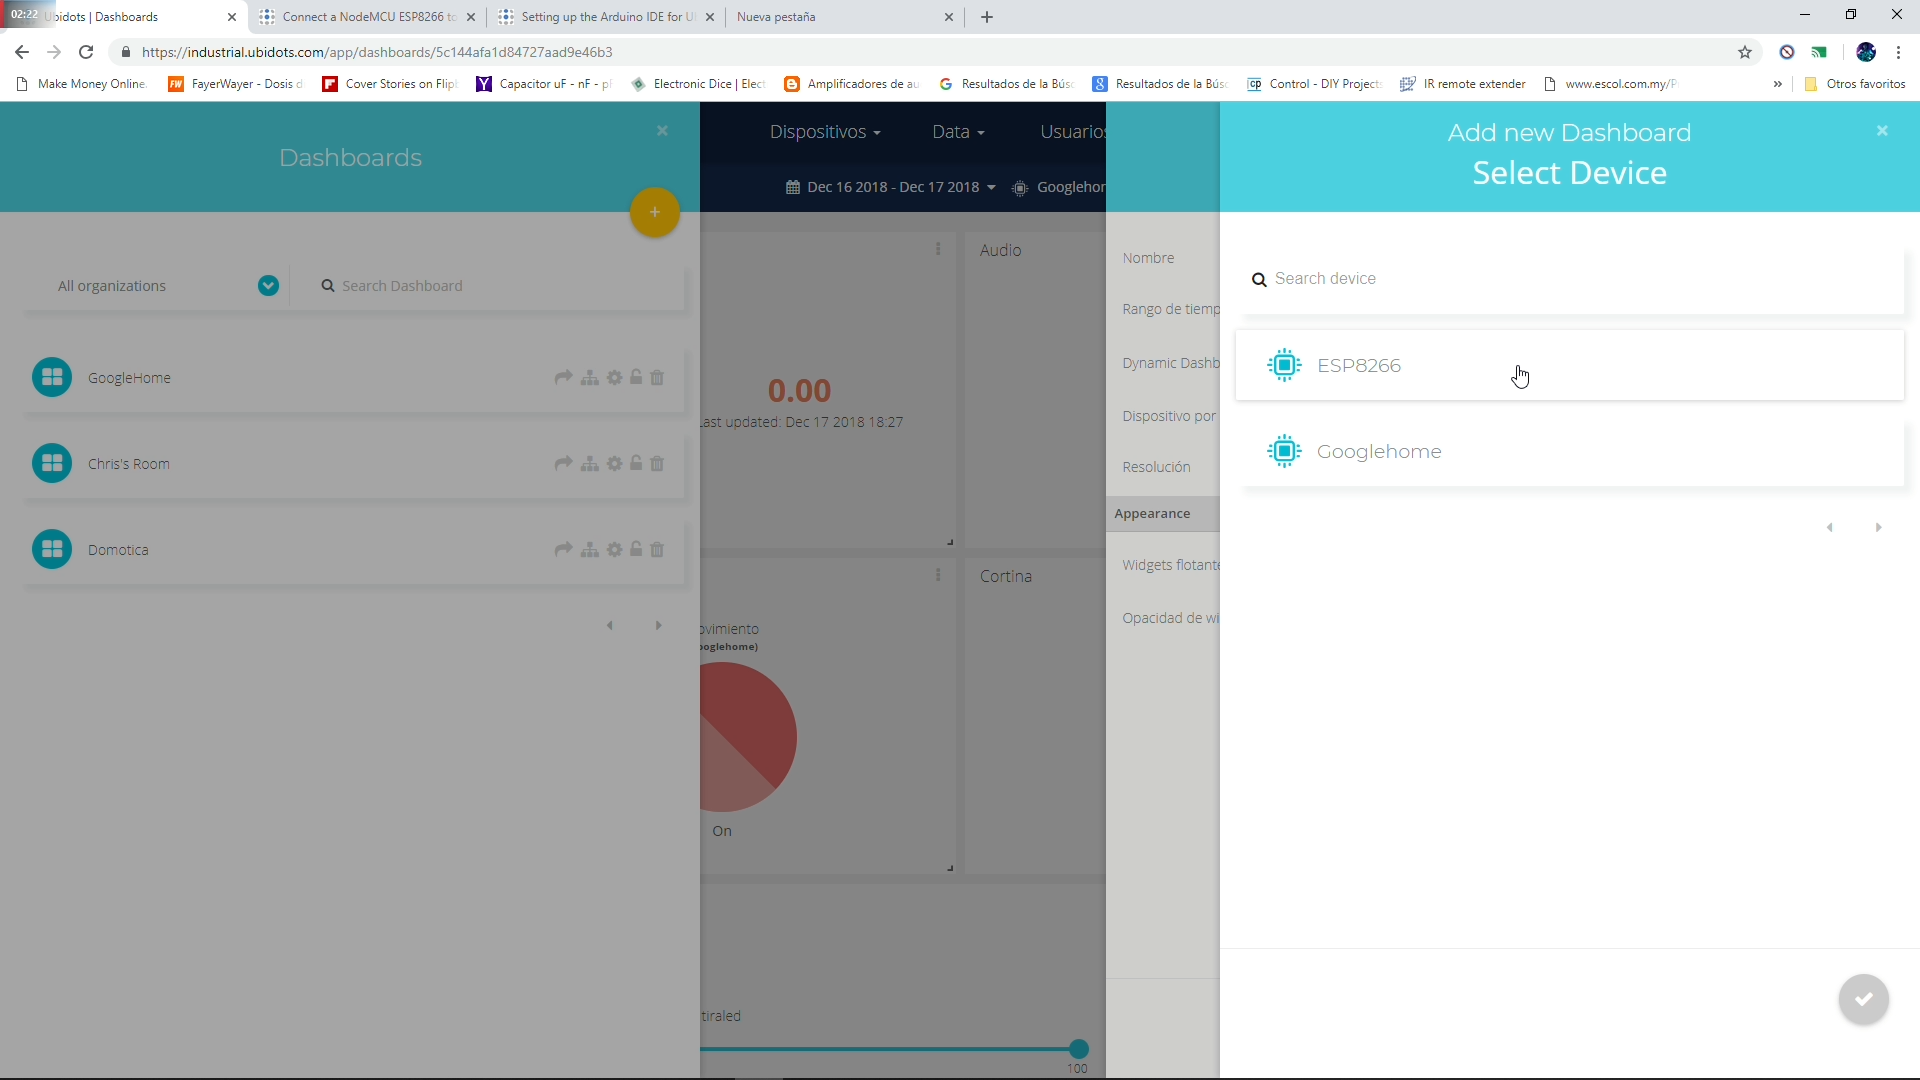Open settings gear for GoogleHome dashboard
Screen dimensions: 1920x1080
pos(615,378)
